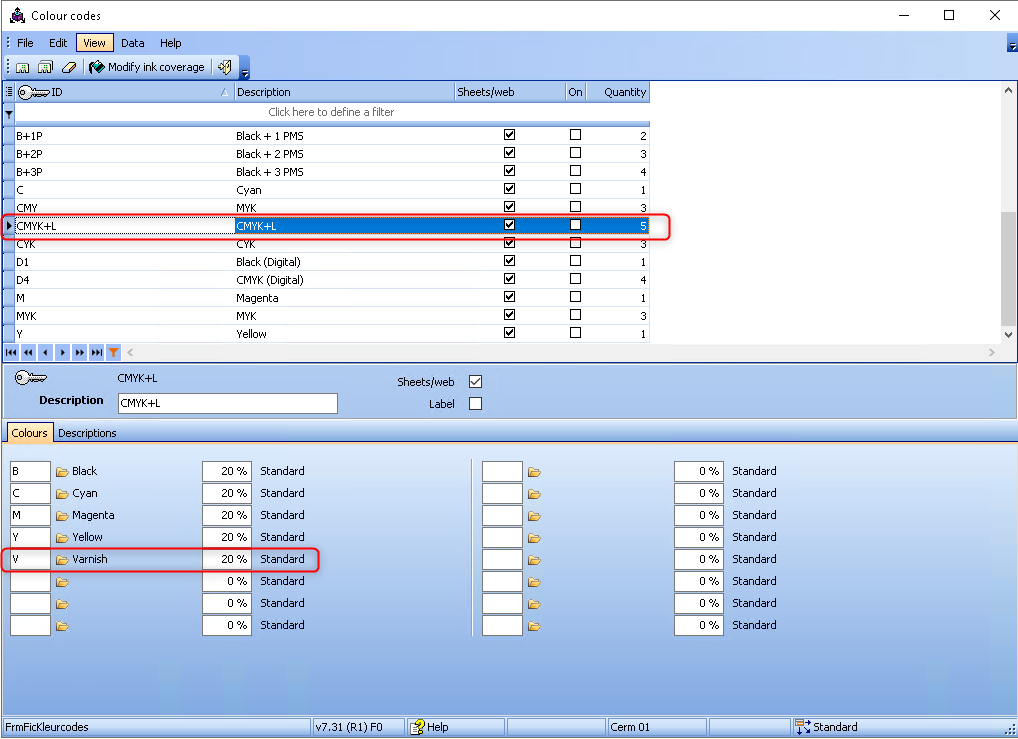Jump to the first record
This screenshot has height=739, width=1018.
[11, 353]
